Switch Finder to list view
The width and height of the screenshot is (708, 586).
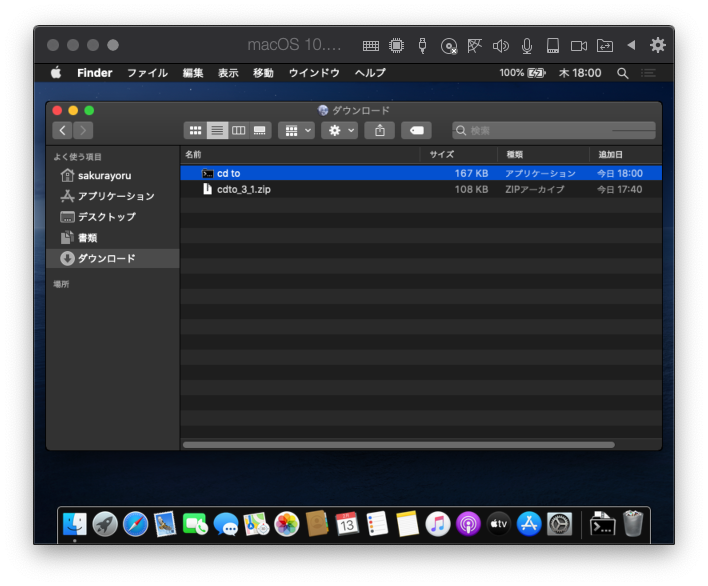(x=217, y=130)
